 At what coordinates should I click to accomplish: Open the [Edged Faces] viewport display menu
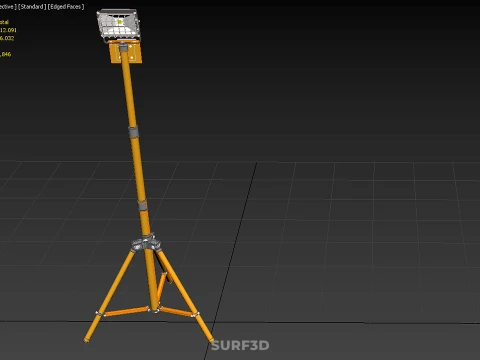point(66,6)
